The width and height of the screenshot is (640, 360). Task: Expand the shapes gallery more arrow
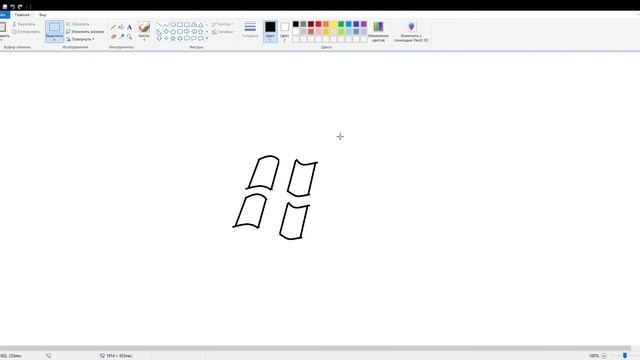click(x=207, y=38)
